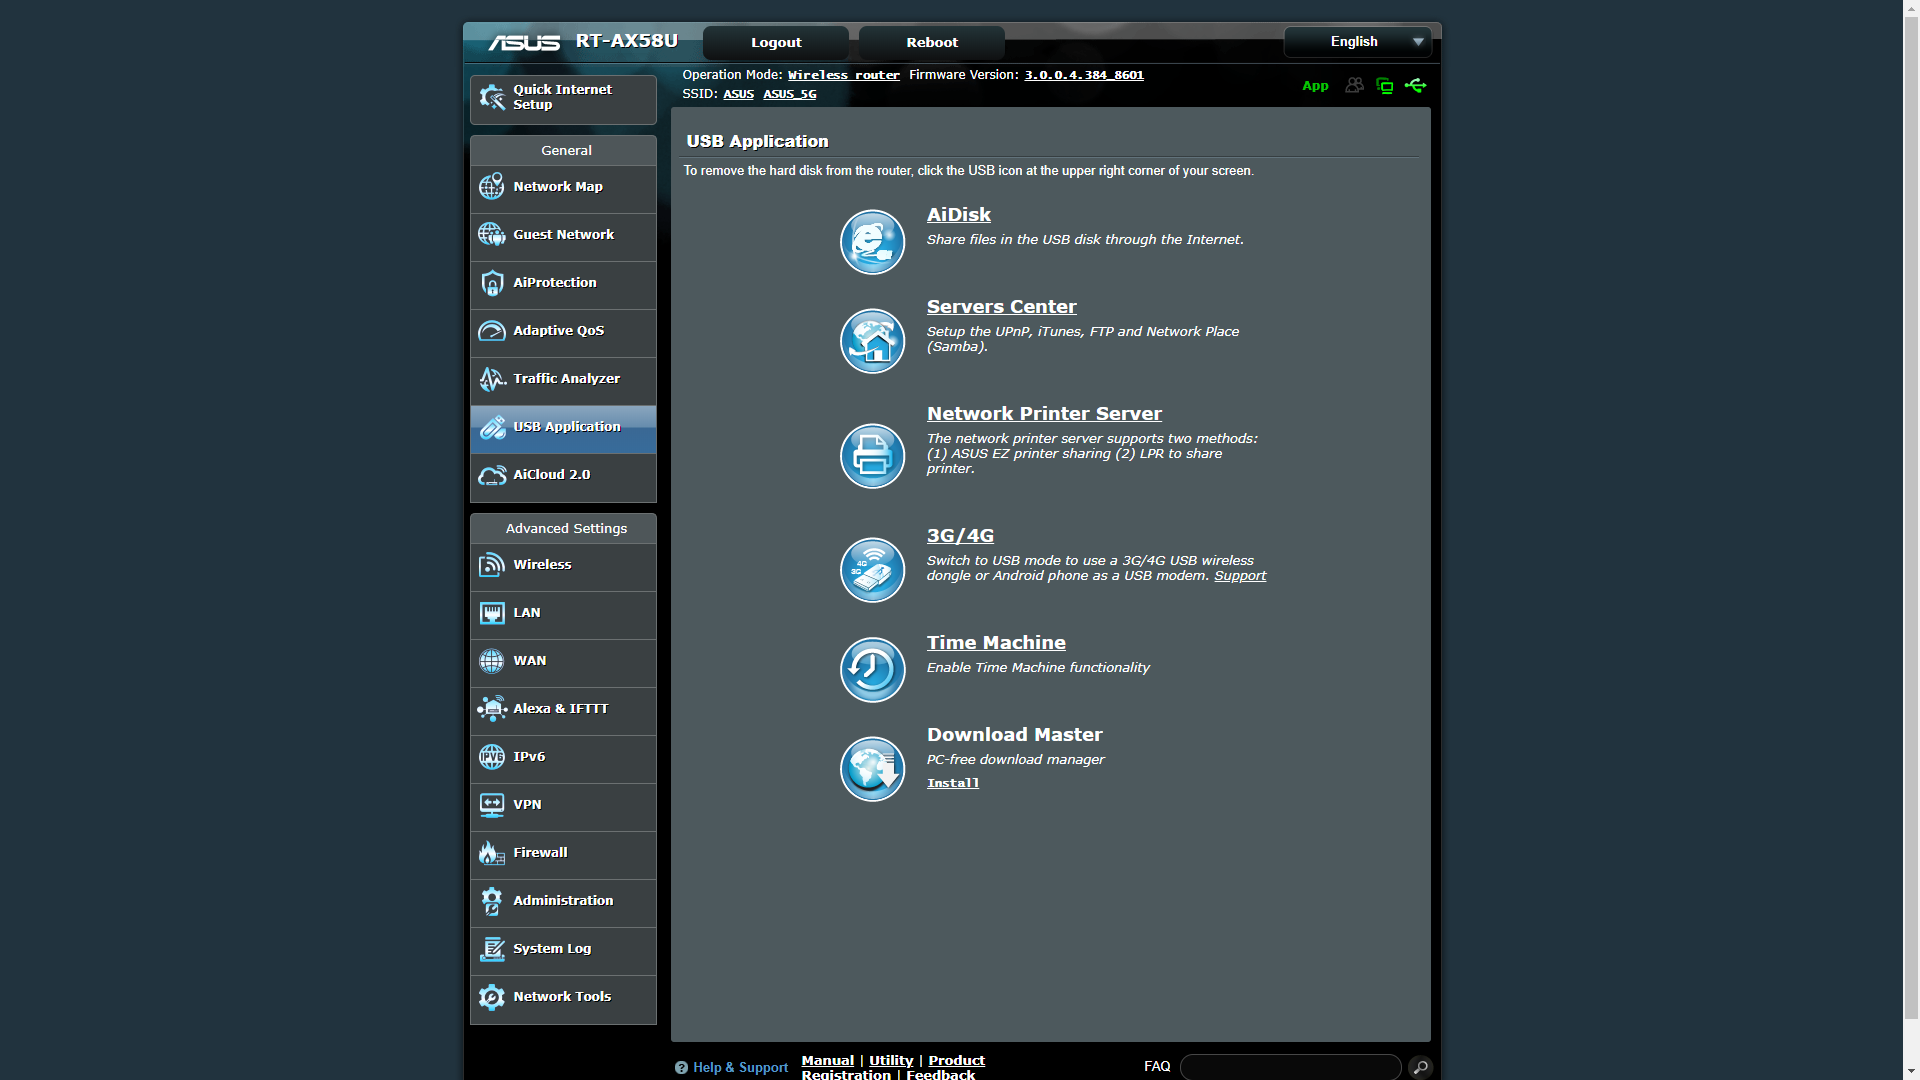Click the green network clients status icon
1920x1080 pixels.
point(1385,86)
